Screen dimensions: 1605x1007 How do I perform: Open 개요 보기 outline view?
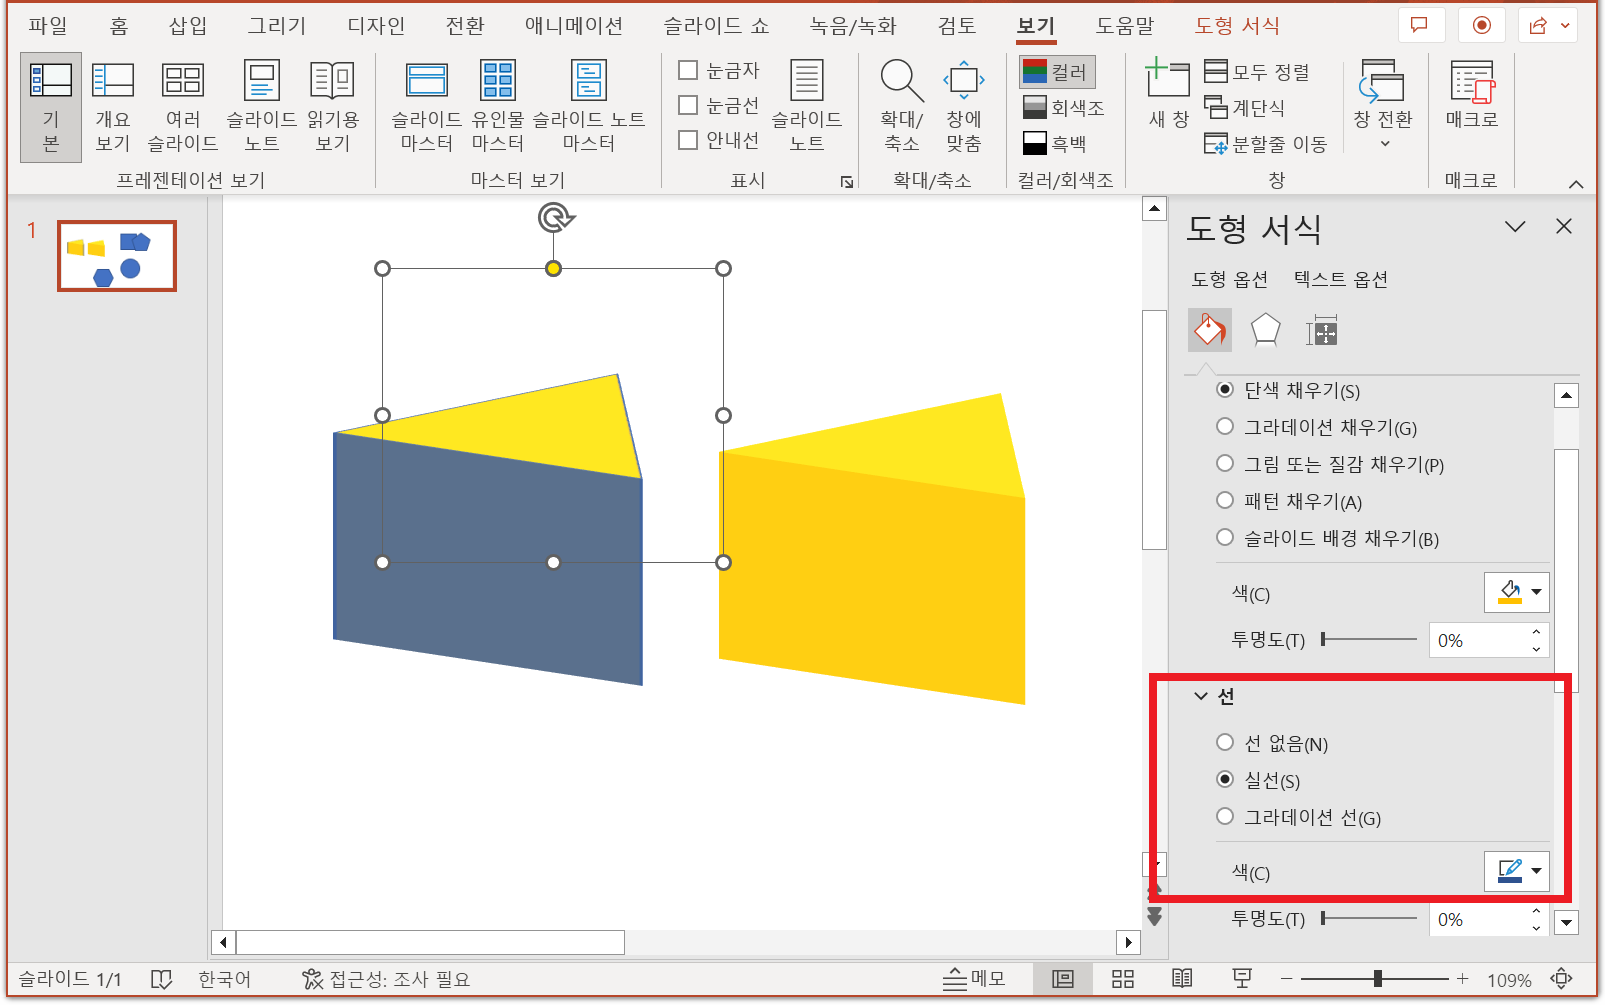pyautogui.click(x=112, y=108)
